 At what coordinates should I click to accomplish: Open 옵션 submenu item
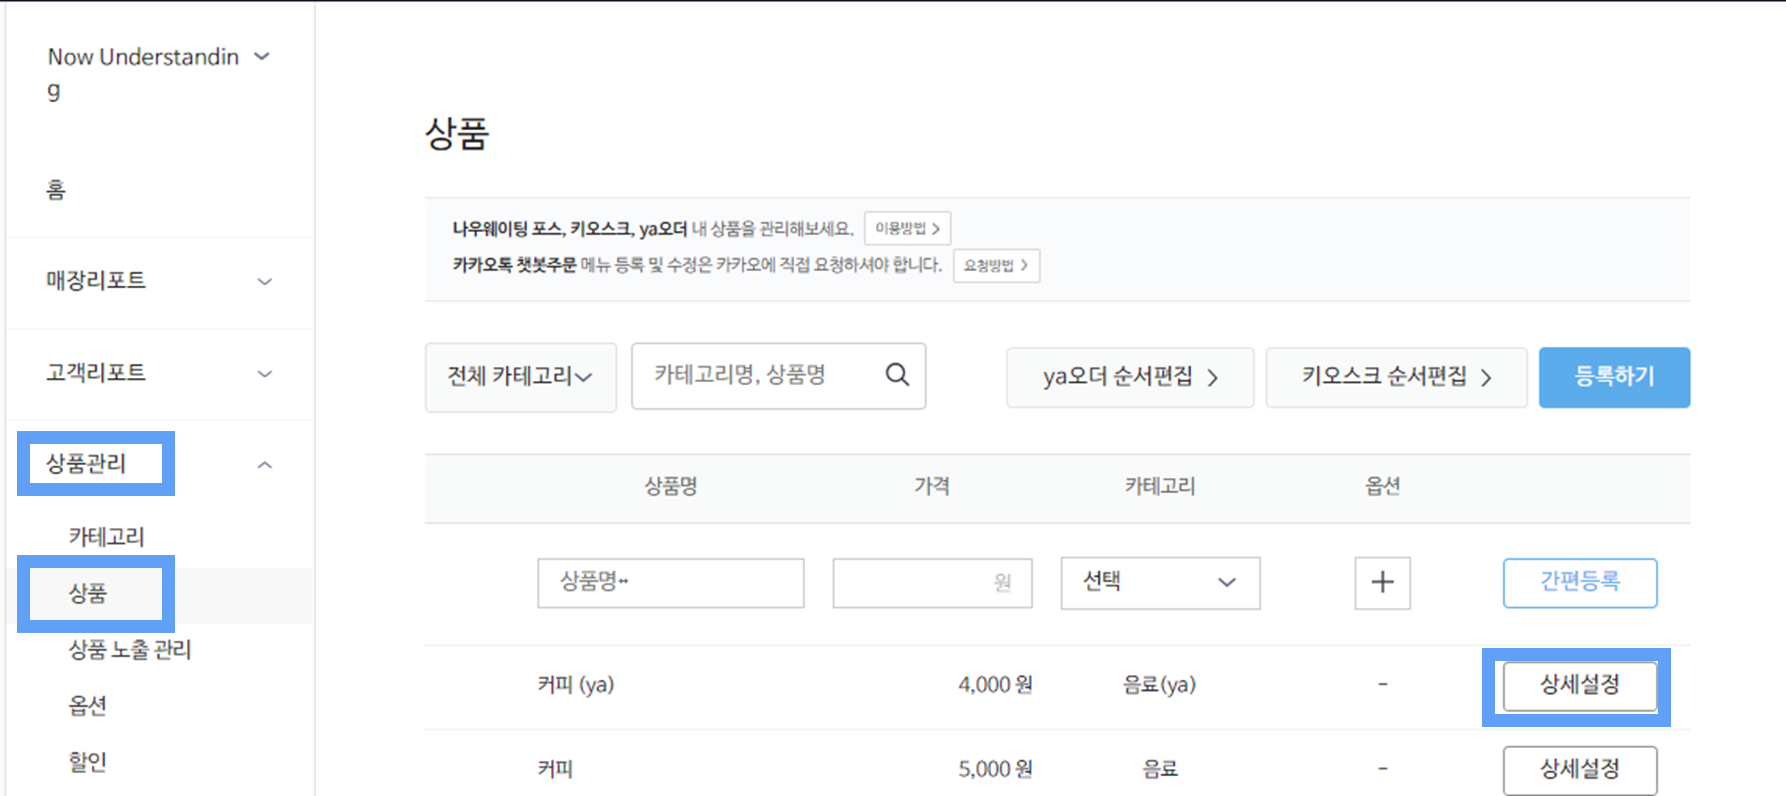point(88,705)
